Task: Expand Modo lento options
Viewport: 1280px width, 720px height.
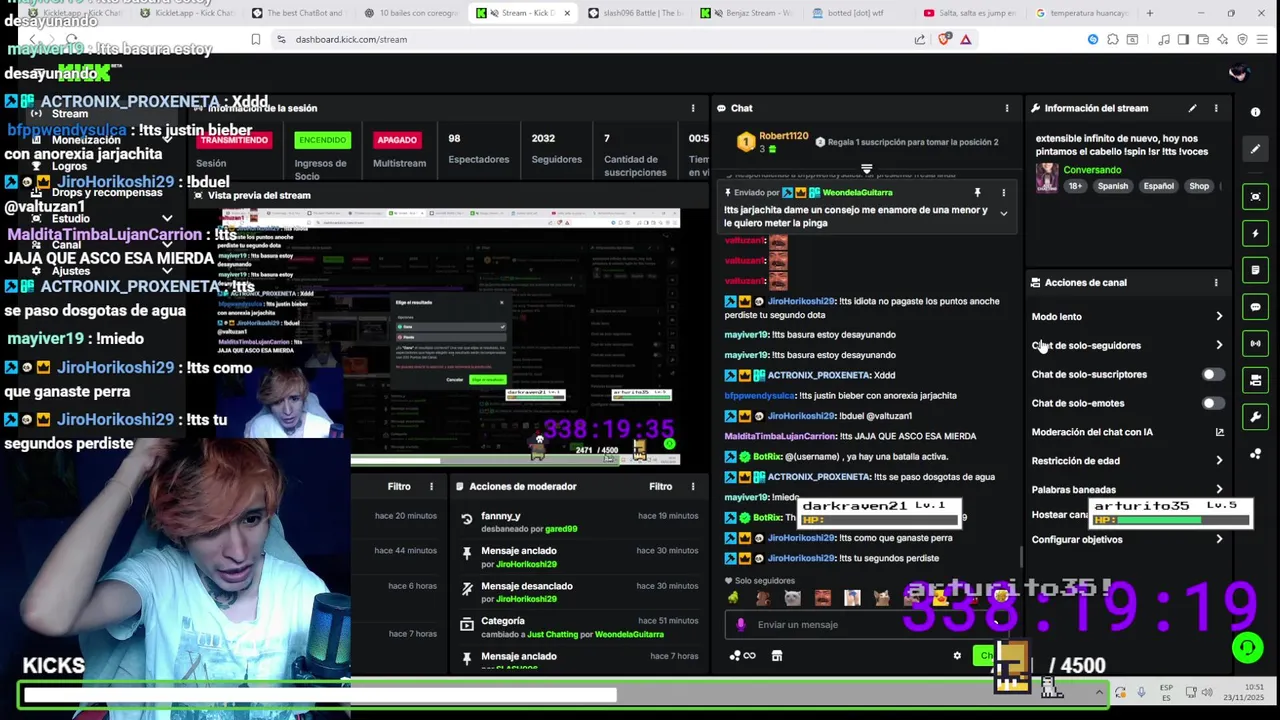Action: coord(1219,316)
